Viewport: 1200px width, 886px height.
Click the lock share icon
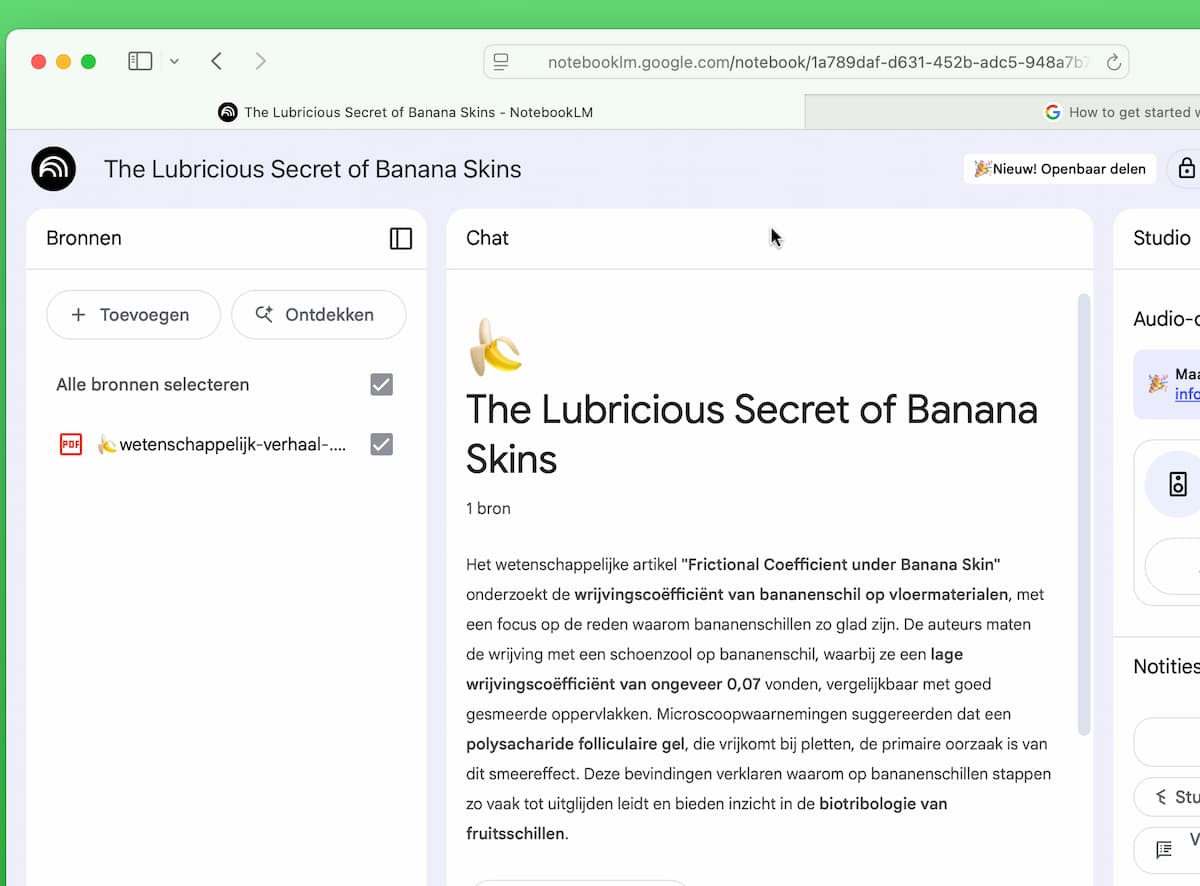[1186, 169]
